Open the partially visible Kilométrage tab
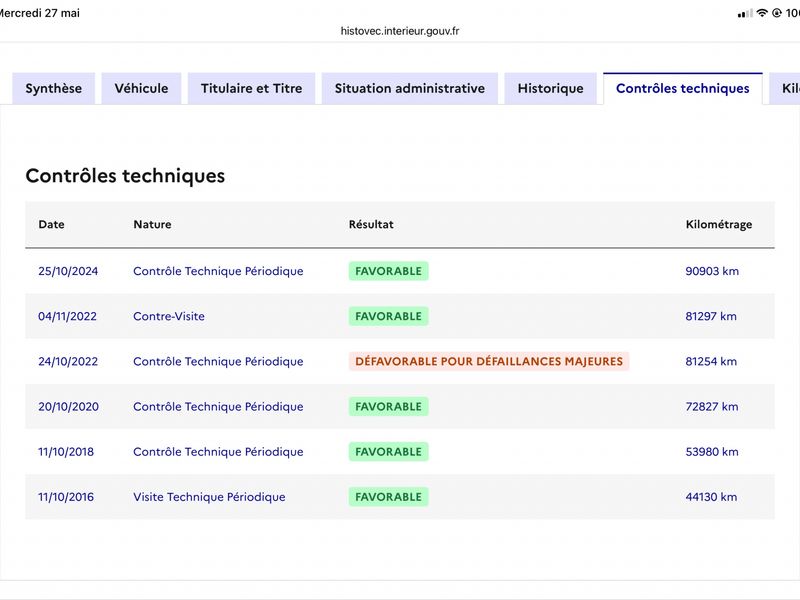This screenshot has height=600, width=800. tap(786, 88)
